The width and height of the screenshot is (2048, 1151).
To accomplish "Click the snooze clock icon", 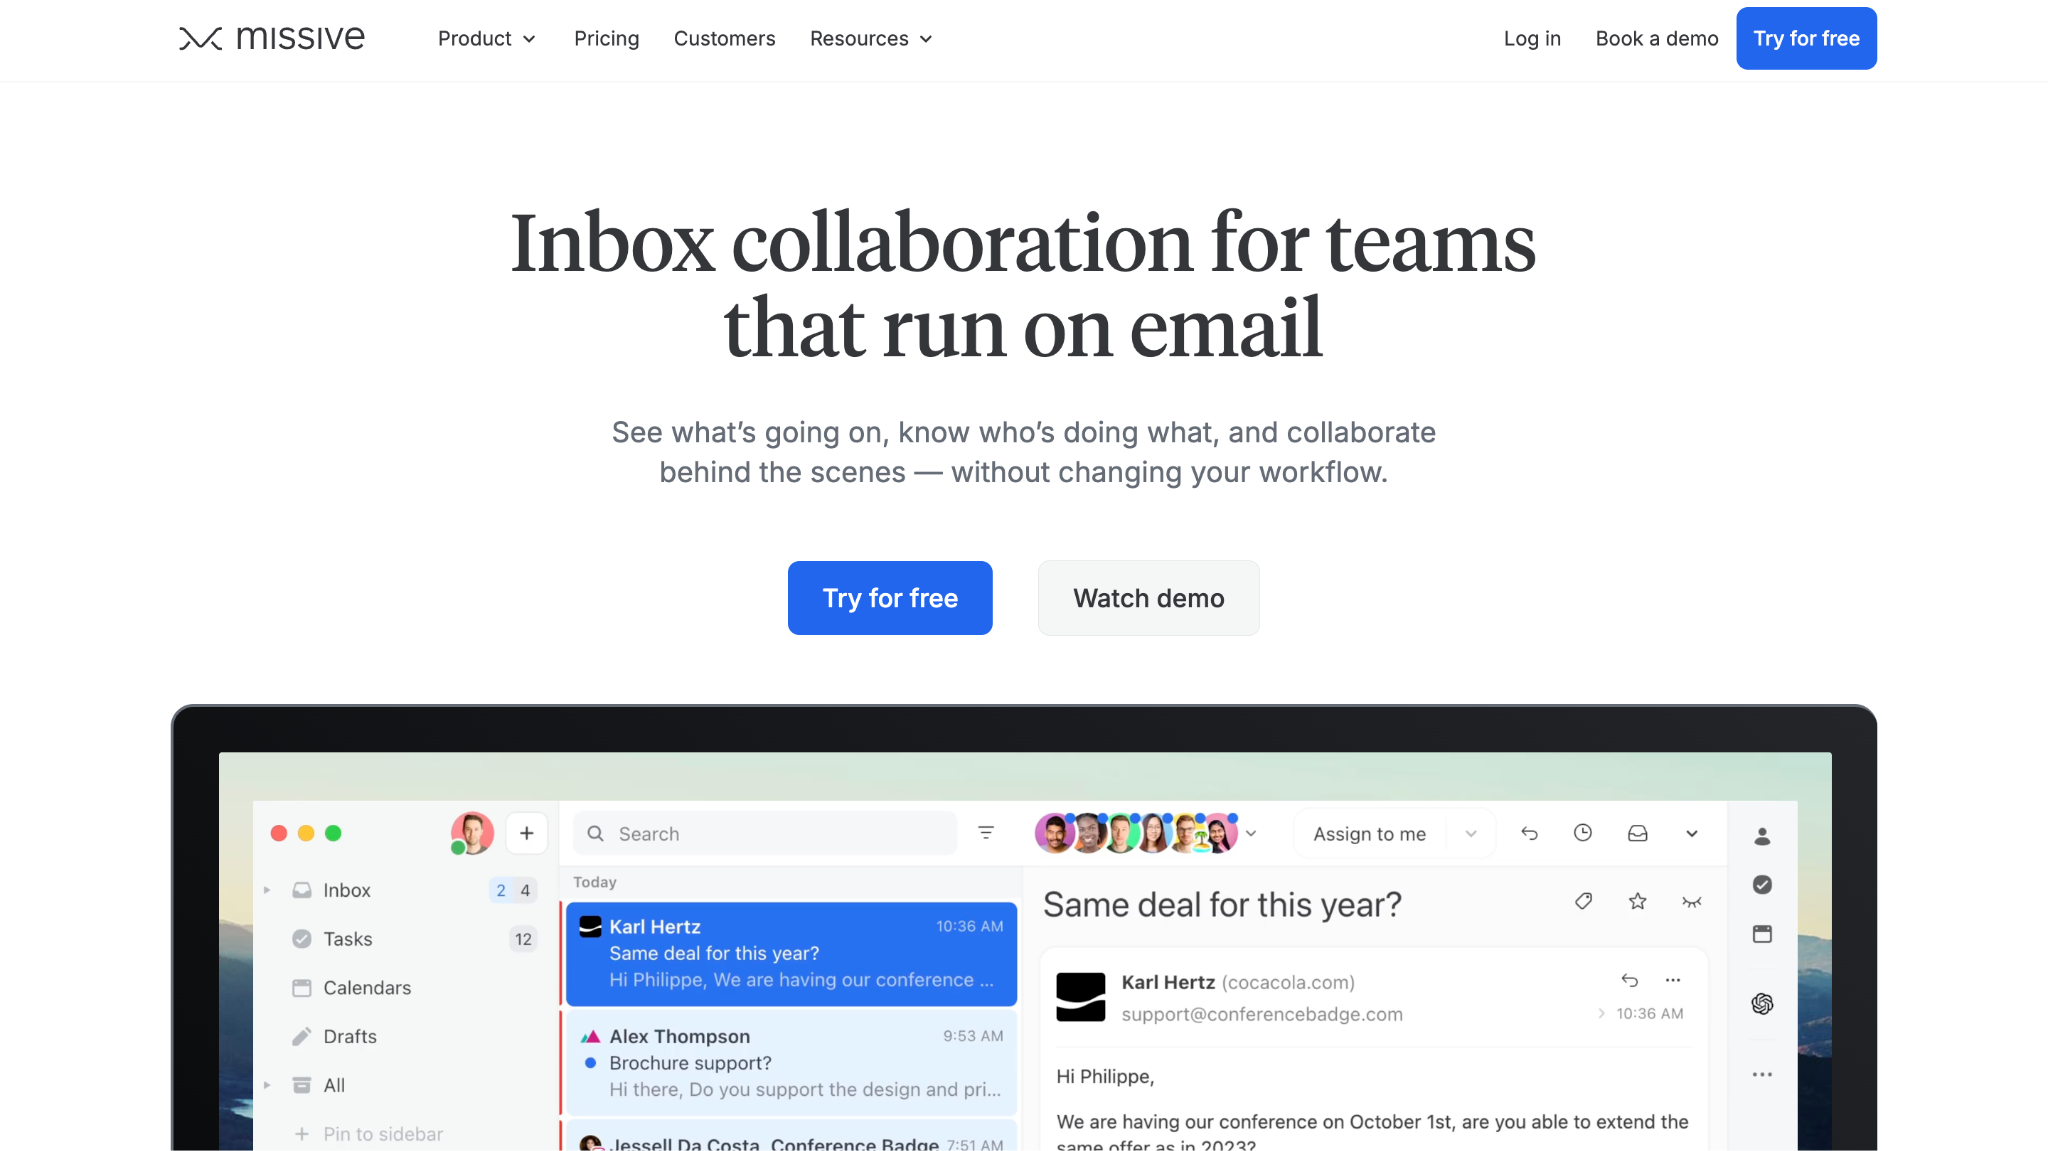I will 1583,832.
